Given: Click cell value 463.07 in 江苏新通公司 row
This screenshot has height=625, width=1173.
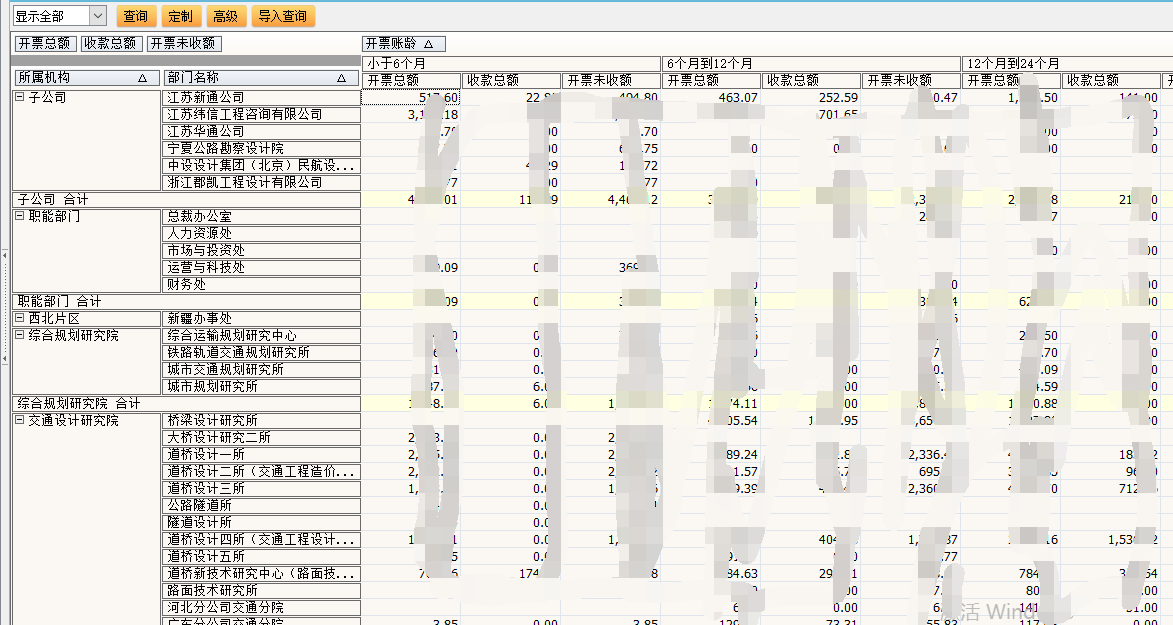Looking at the screenshot, I should click(x=738, y=97).
